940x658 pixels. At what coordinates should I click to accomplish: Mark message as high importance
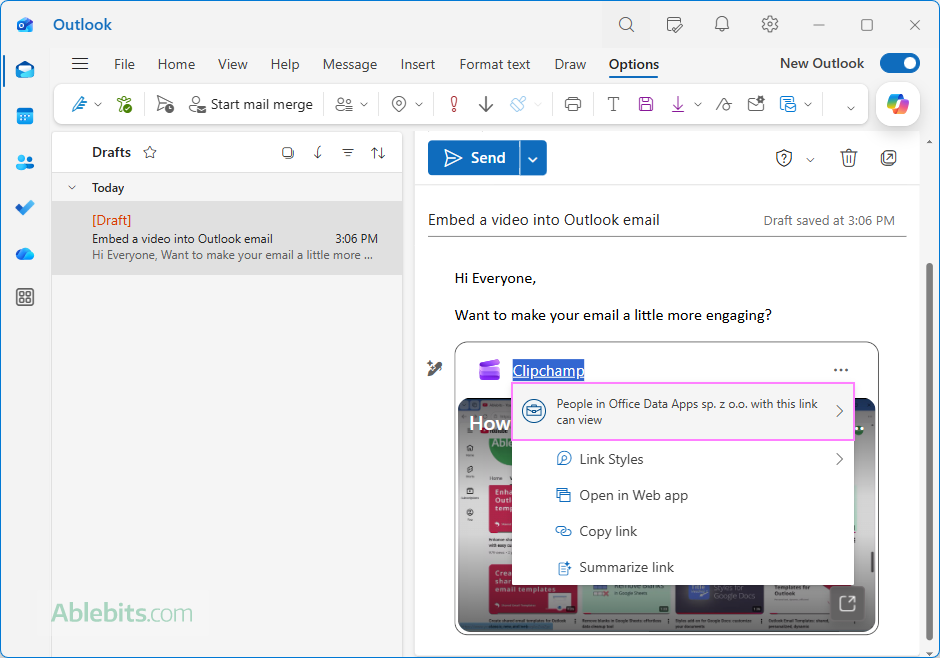point(454,104)
